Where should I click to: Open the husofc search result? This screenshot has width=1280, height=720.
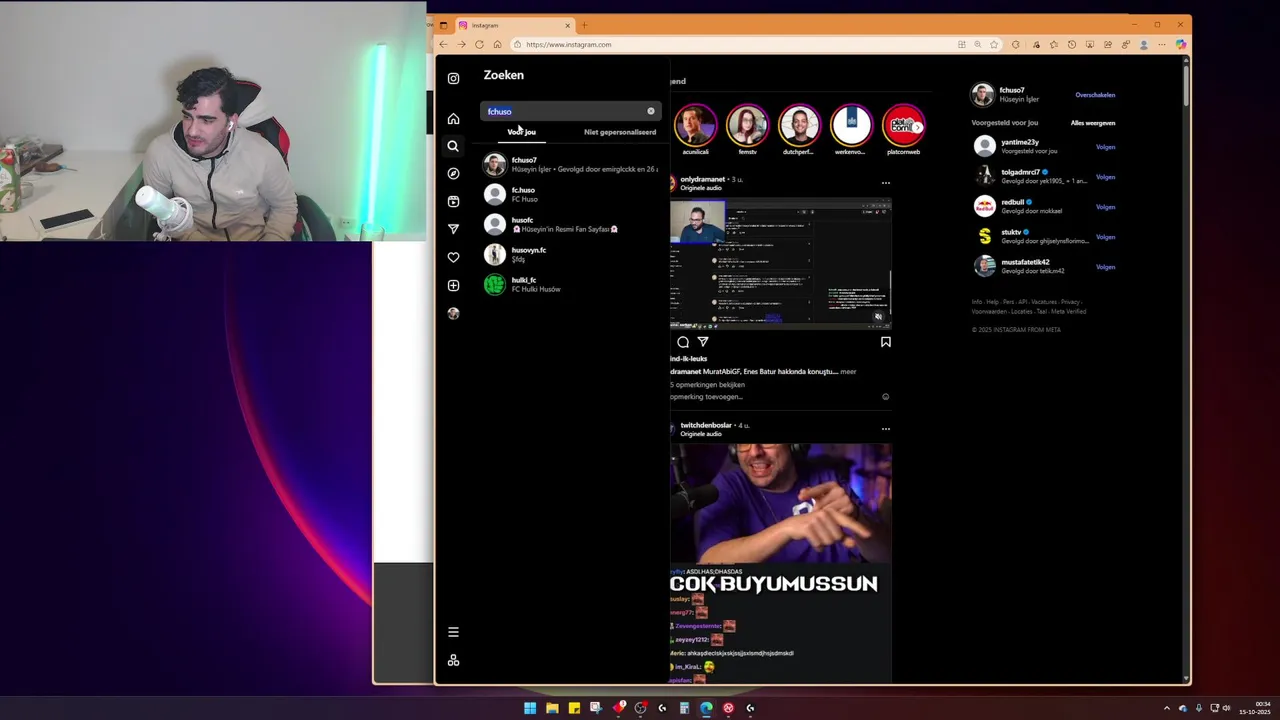[x=570, y=224]
